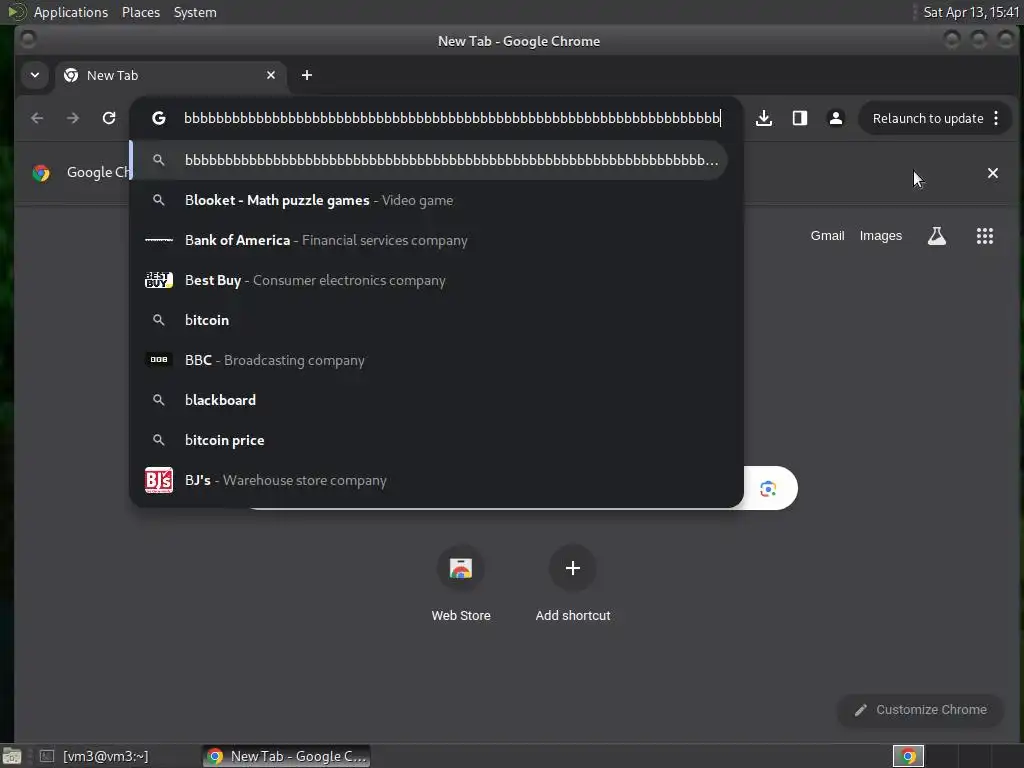Click the clock showing Sat Apr 13, 15:41

971,12
